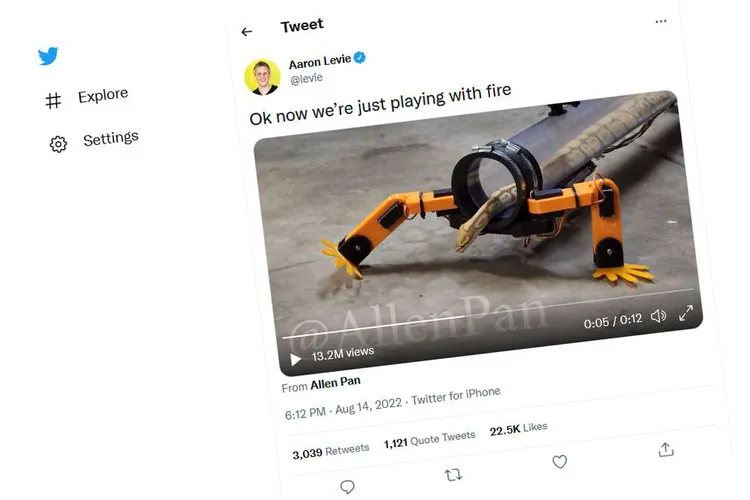Open the Explore menu item
This screenshot has height=500, width=750.
pos(102,95)
